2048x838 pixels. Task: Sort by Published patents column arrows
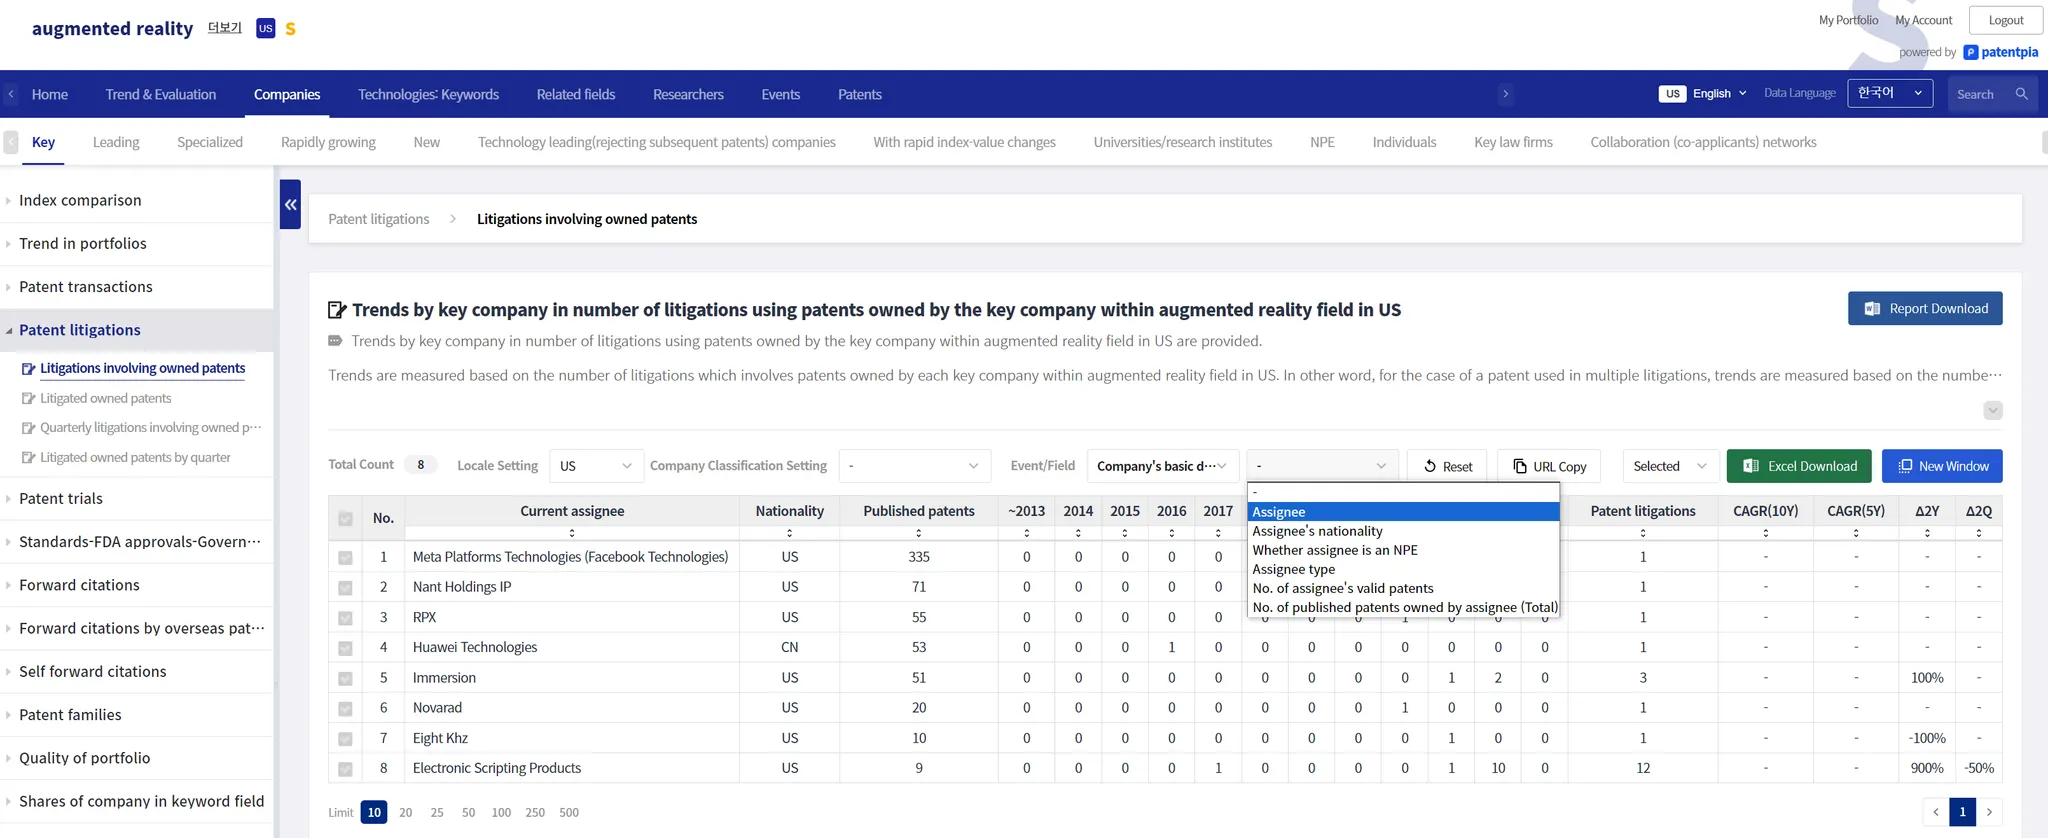(x=918, y=533)
